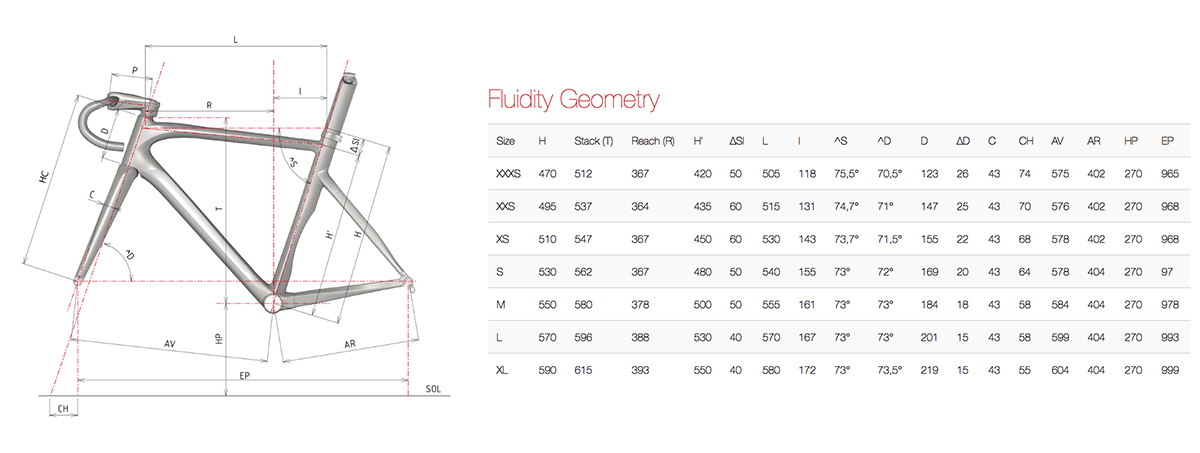Click the 75,5° seat angle value

point(848,173)
